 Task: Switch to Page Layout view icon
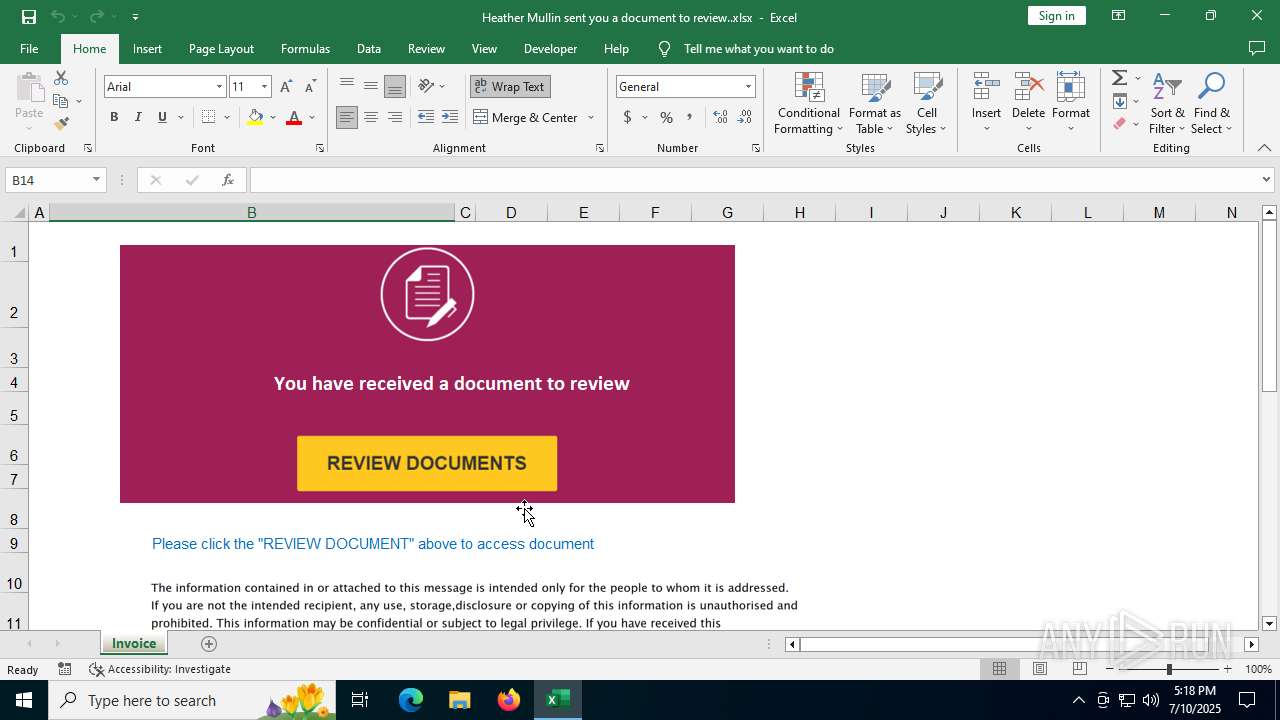pyautogui.click(x=1040, y=669)
